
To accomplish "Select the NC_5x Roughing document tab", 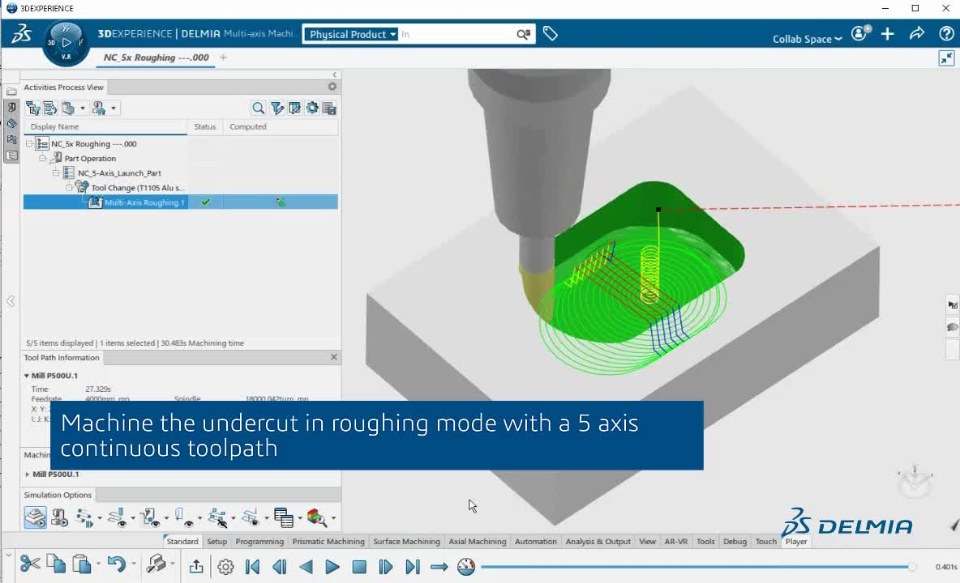I will click(156, 58).
